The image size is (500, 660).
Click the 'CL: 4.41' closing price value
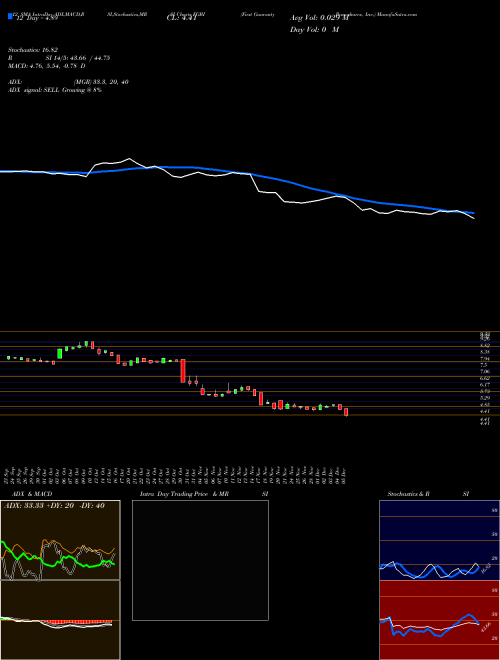pyautogui.click(x=181, y=18)
